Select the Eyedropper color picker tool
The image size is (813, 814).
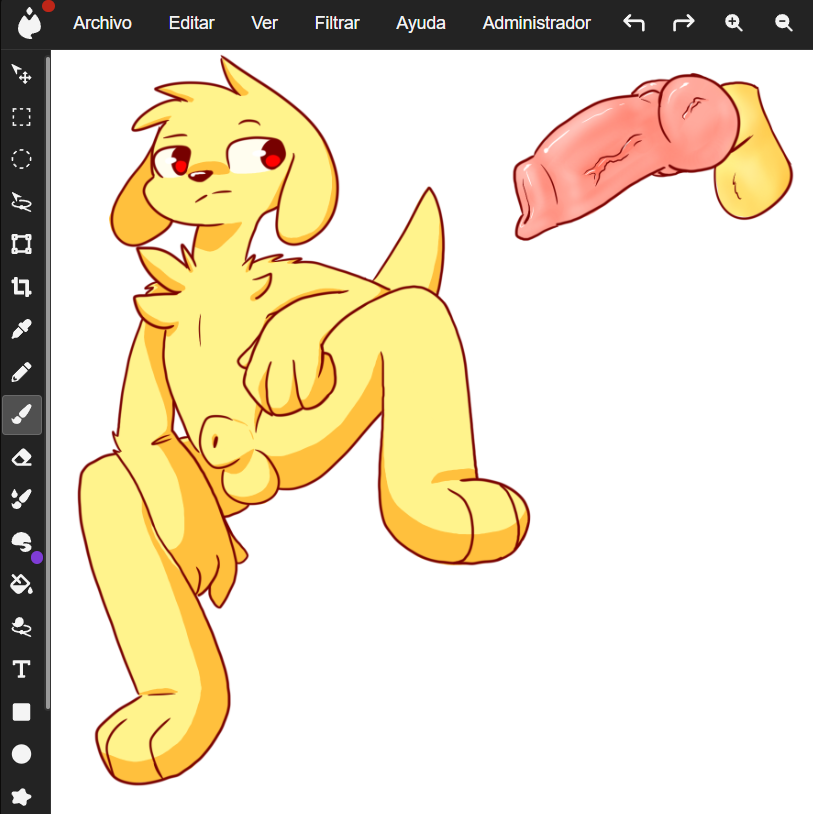tap(21, 330)
